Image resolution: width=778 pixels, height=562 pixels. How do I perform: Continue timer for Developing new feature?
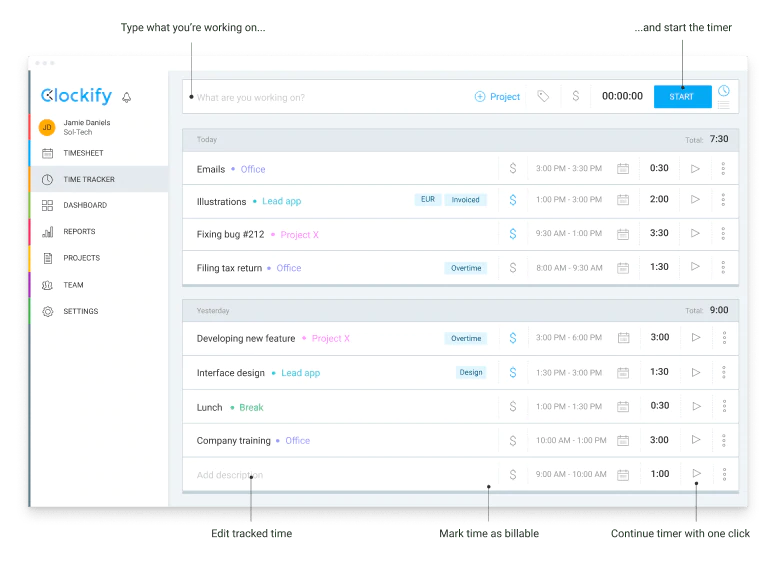(696, 337)
